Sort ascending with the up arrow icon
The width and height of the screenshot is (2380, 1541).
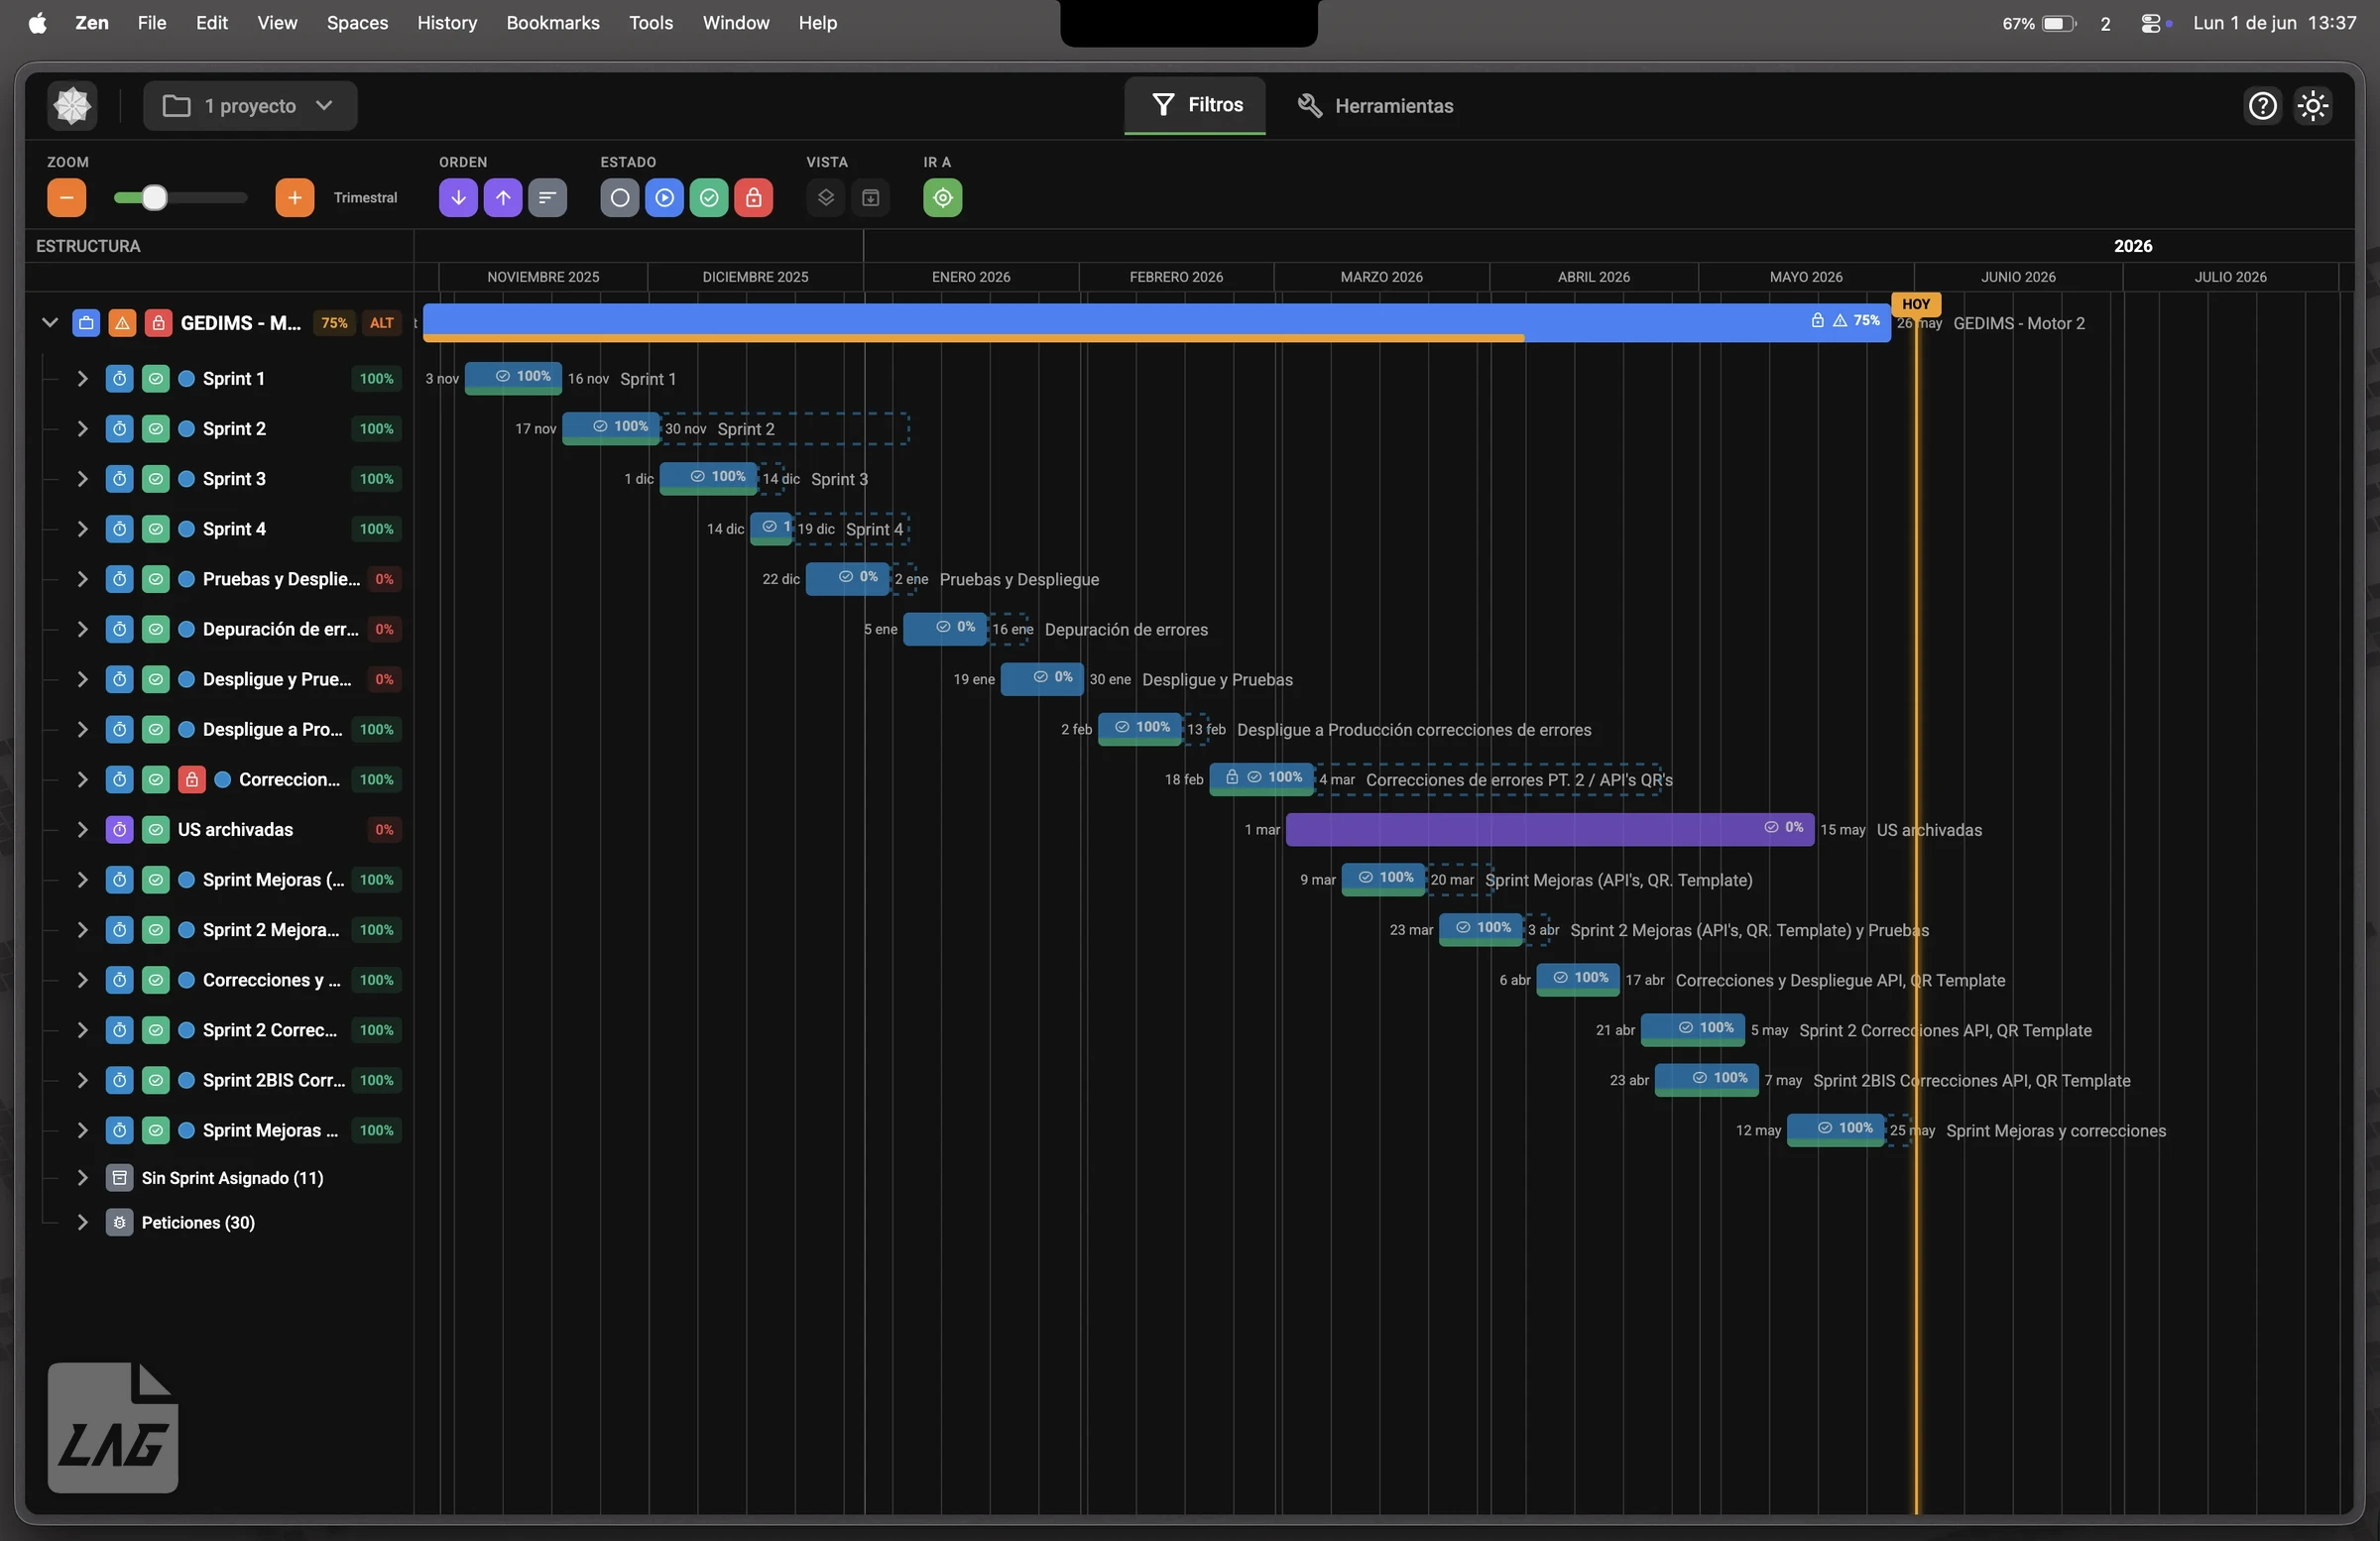pyautogui.click(x=503, y=198)
